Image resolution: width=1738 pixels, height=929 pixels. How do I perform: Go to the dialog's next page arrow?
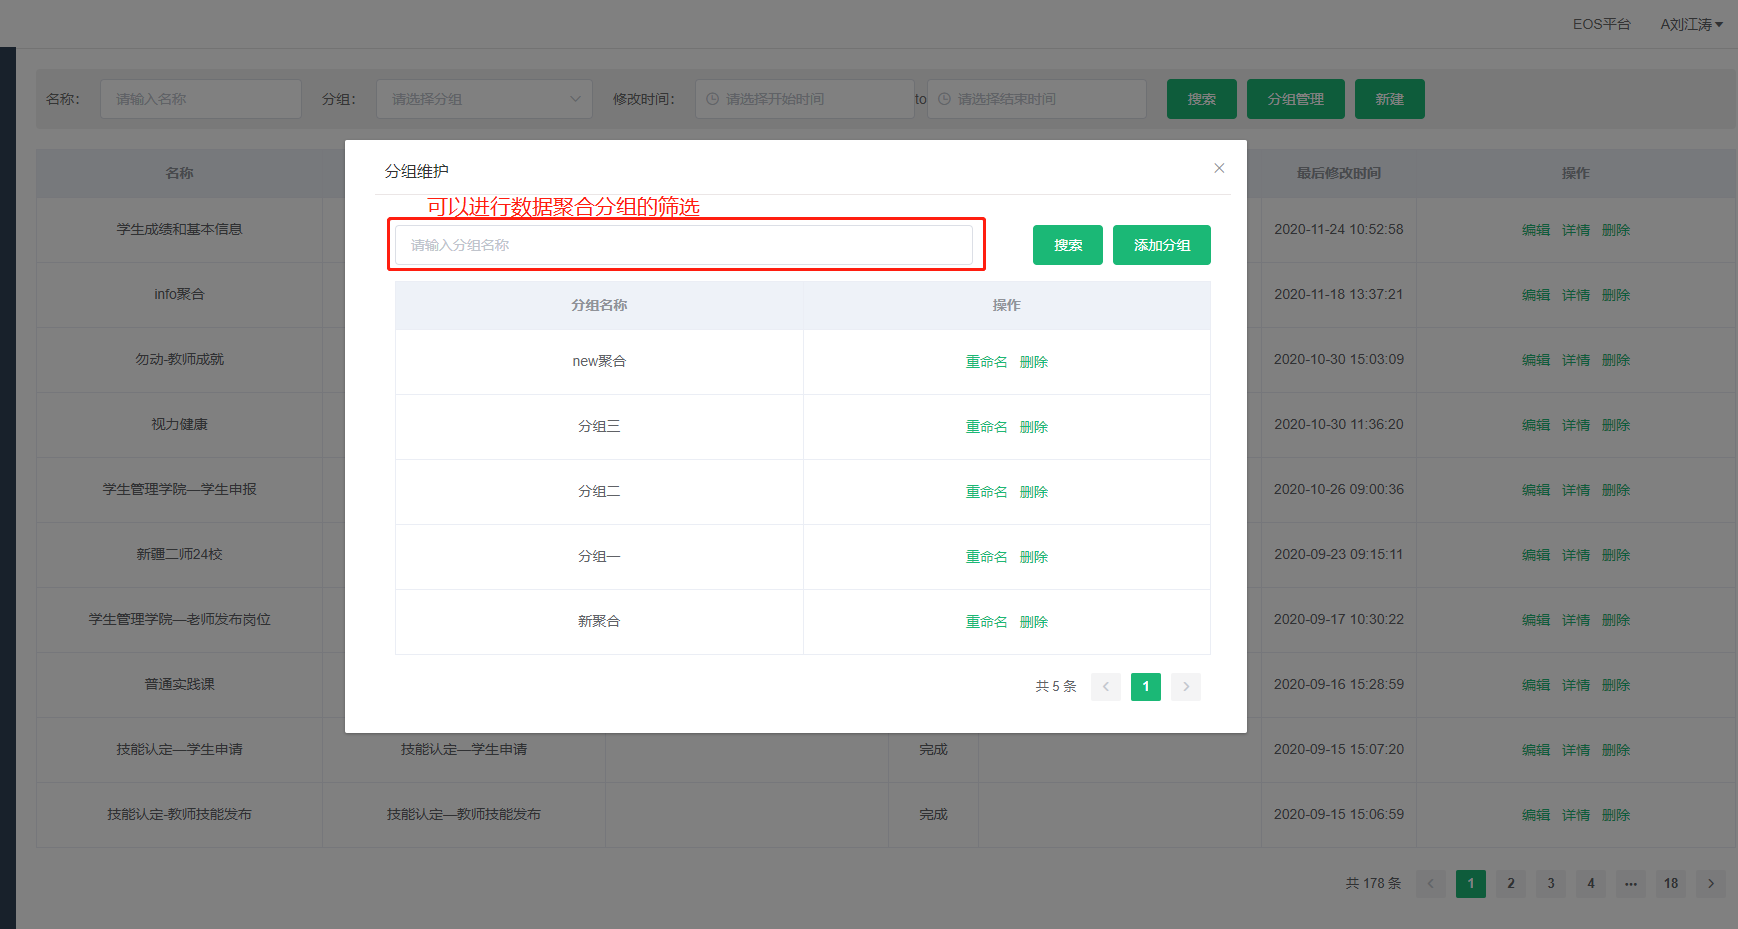(x=1186, y=686)
